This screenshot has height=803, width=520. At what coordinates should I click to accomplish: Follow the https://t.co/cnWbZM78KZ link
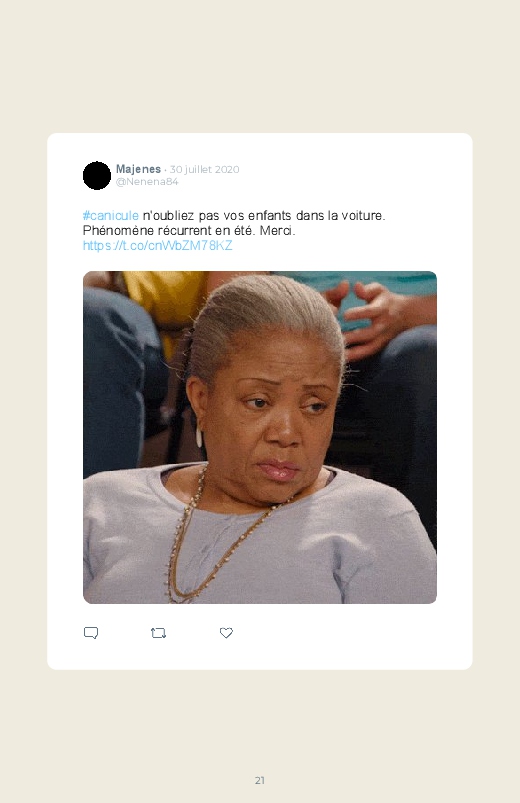click(158, 246)
